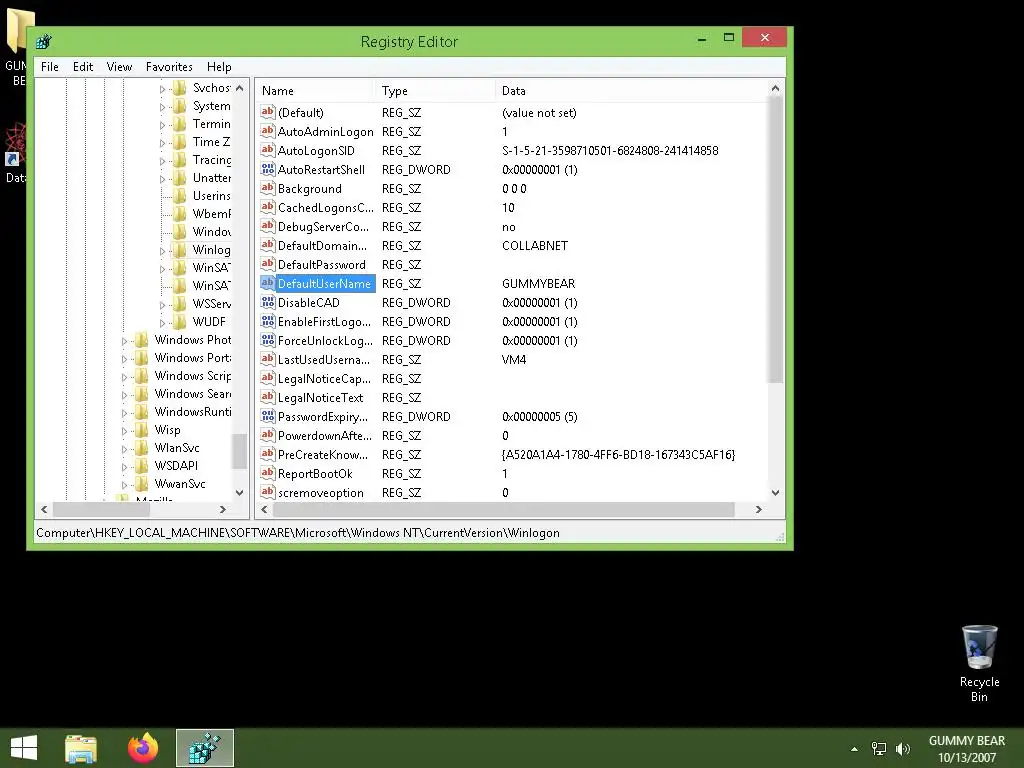Expand the Svchost key in the tree

click(x=163, y=89)
